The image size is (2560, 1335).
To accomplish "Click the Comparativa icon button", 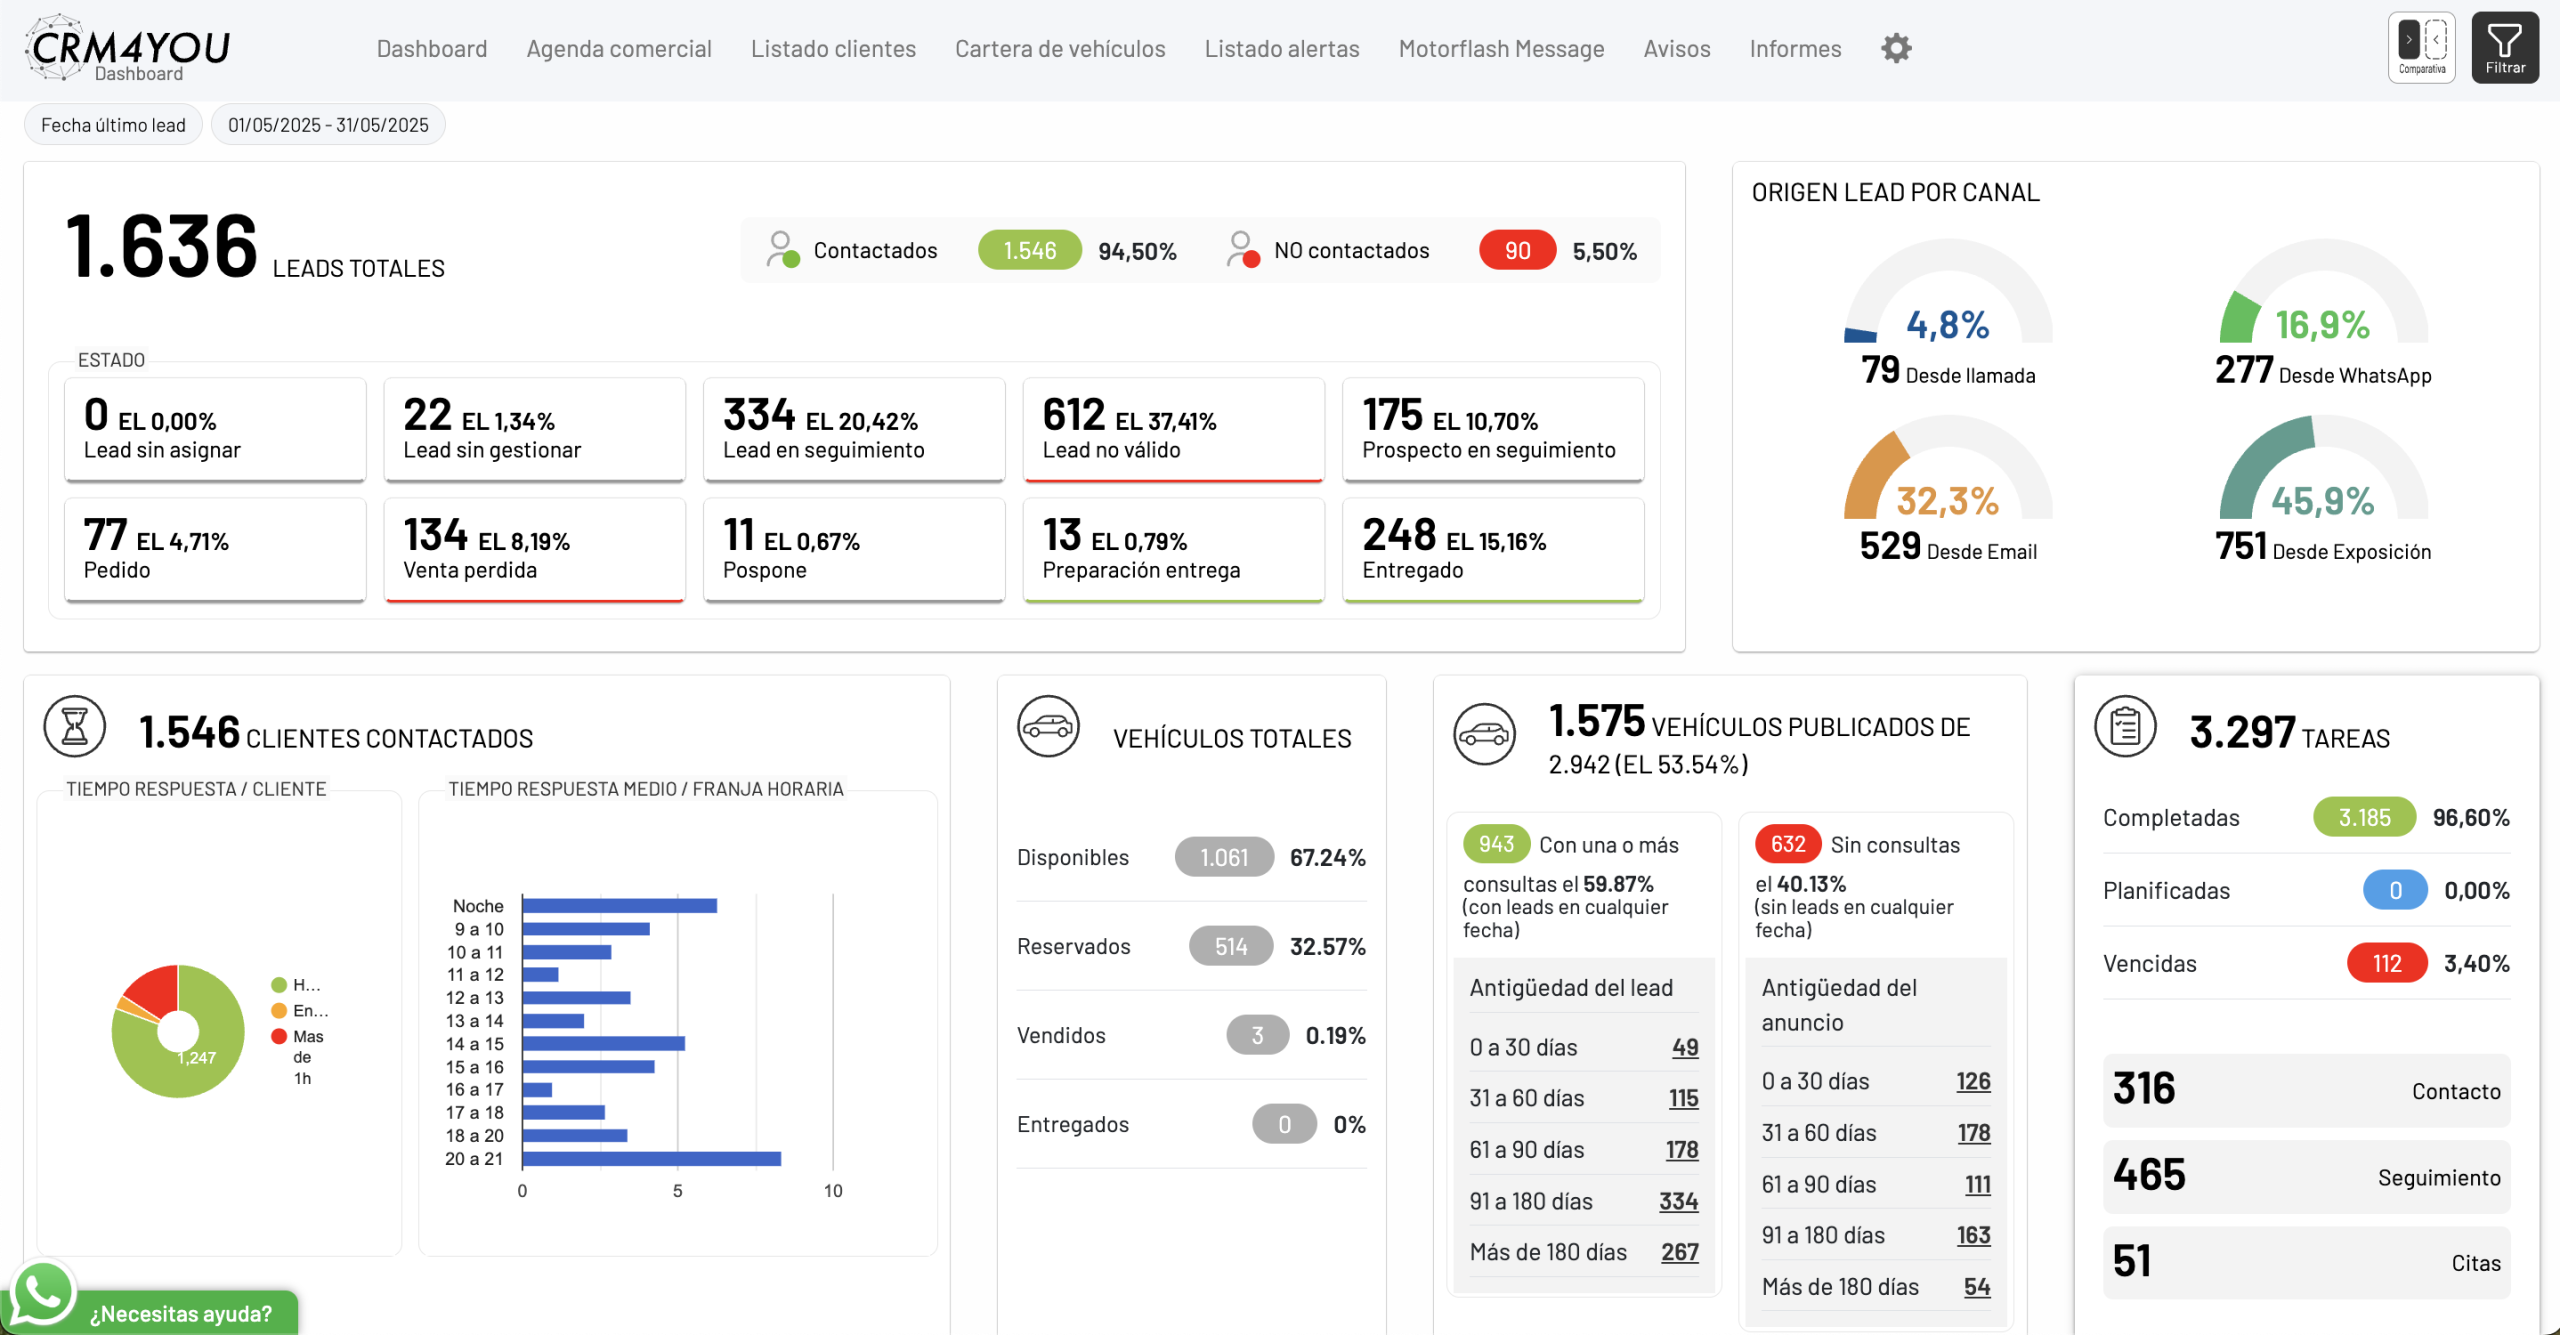I will point(2421,47).
